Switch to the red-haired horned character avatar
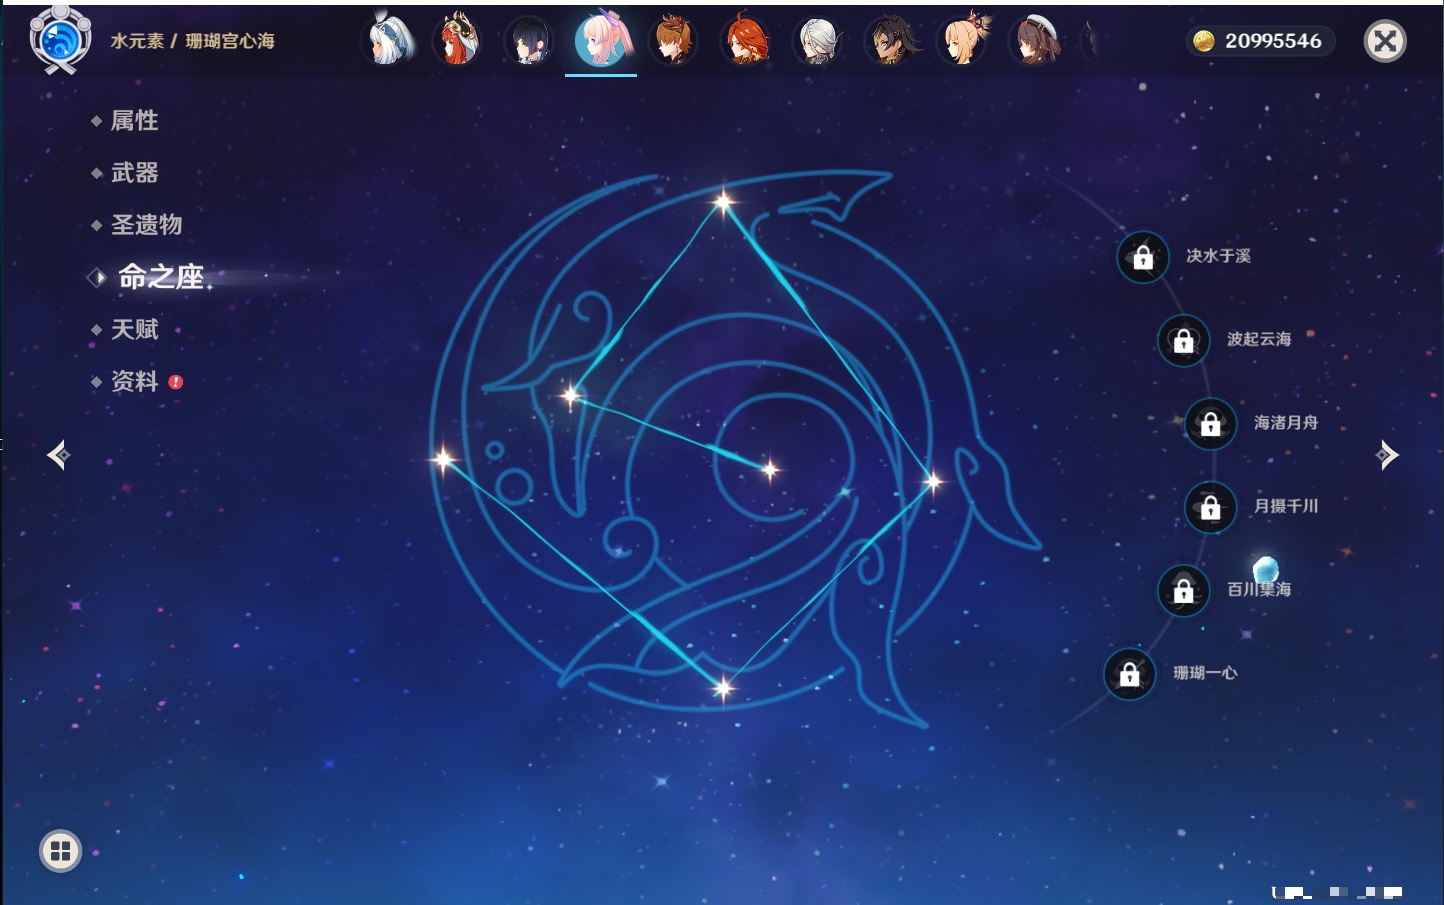The width and height of the screenshot is (1444, 905). click(x=458, y=41)
